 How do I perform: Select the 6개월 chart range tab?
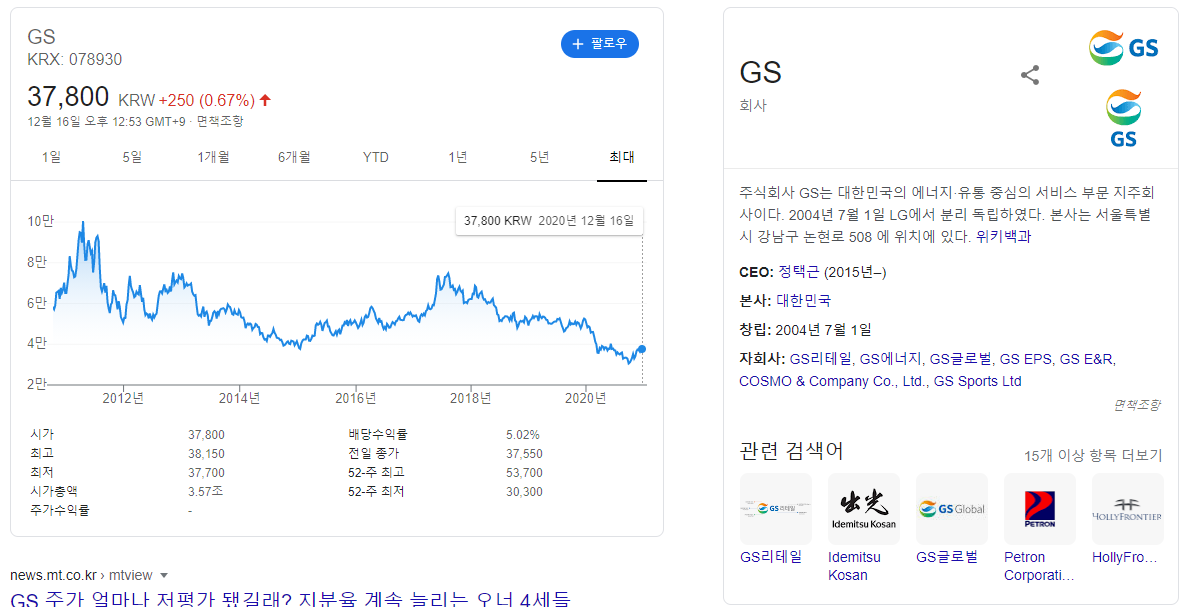(294, 157)
